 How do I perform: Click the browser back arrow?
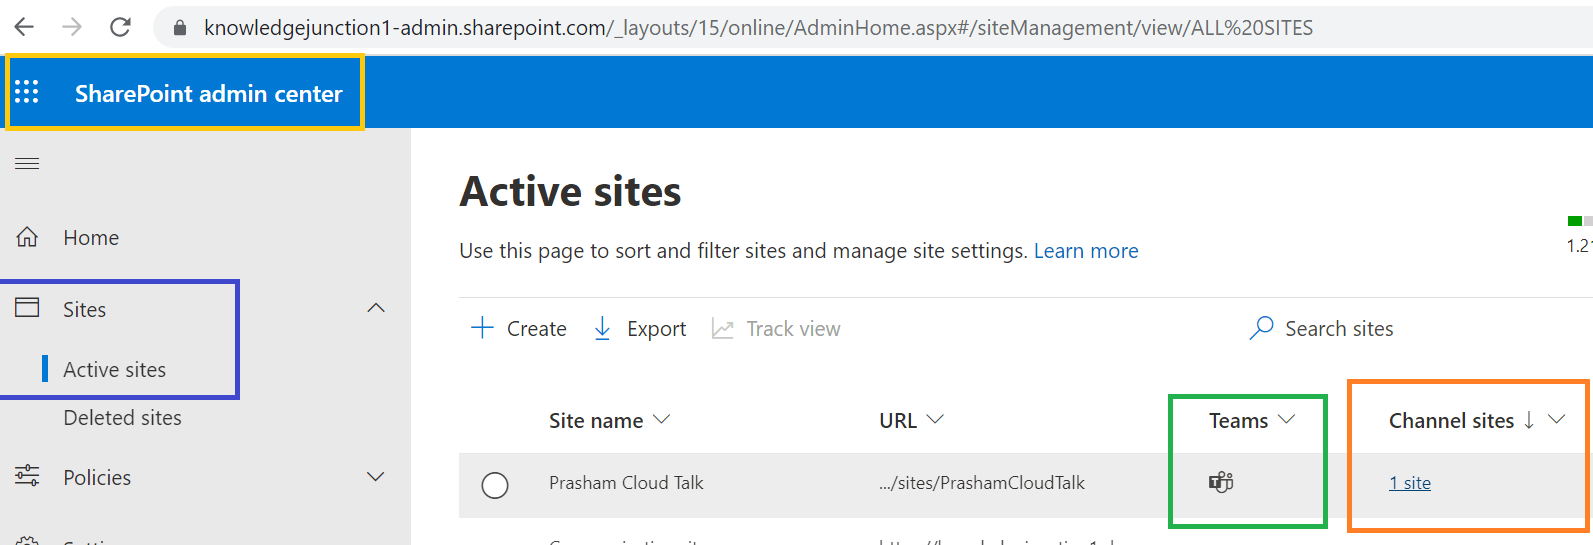(24, 27)
